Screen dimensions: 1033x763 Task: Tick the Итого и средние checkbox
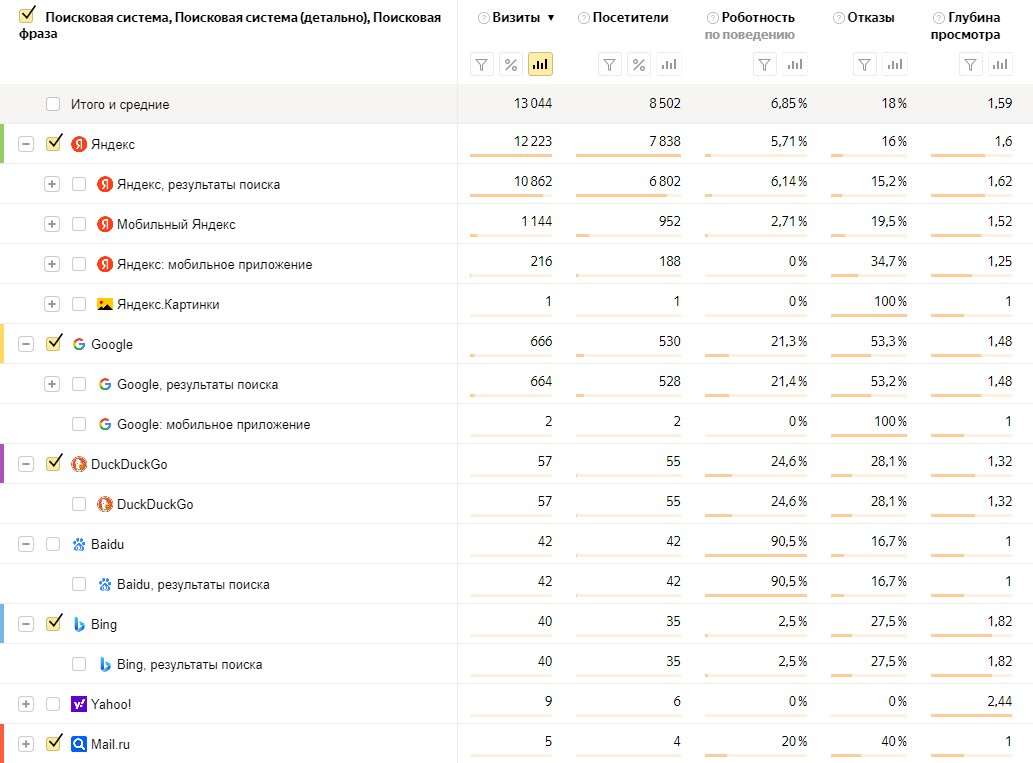pos(52,104)
